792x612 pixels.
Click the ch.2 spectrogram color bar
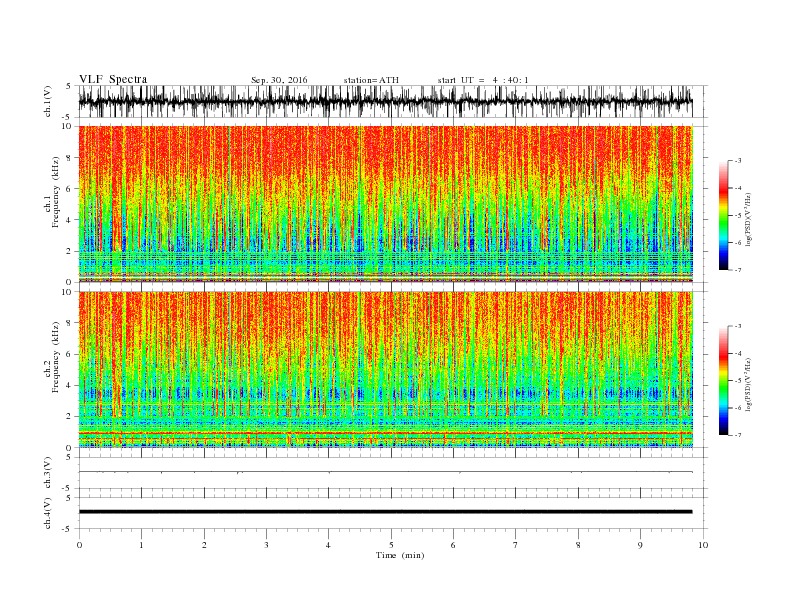[723, 380]
